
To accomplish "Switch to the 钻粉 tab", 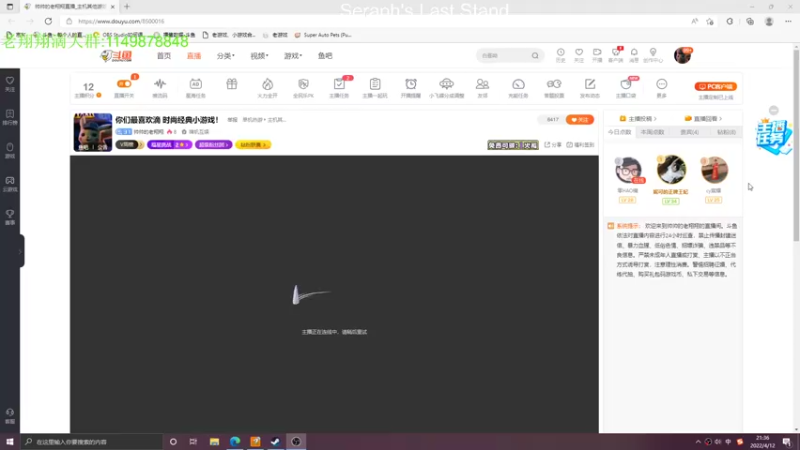I will [727, 132].
